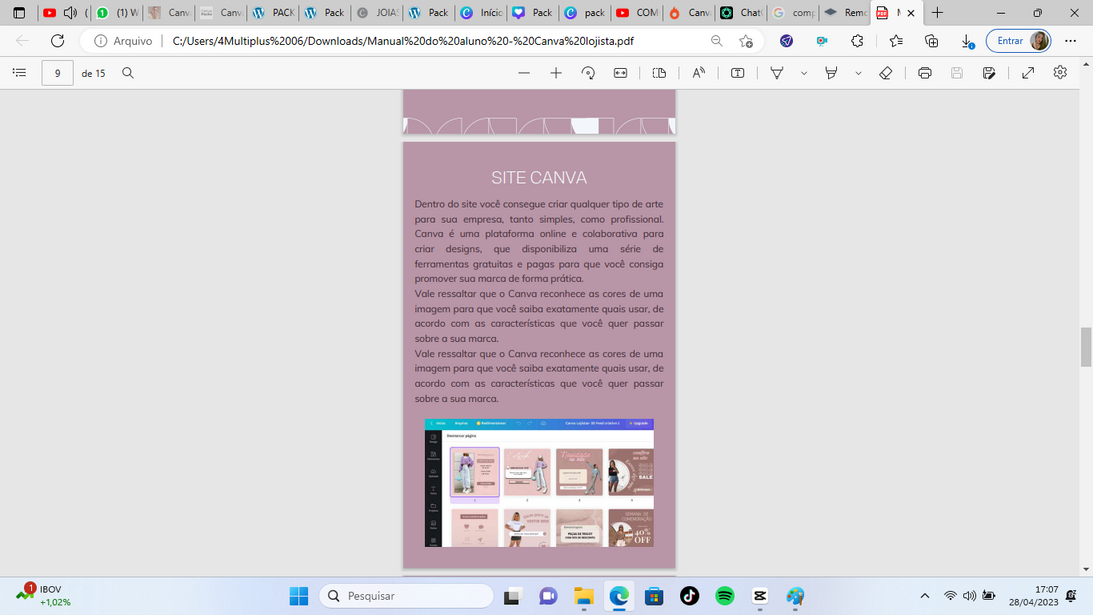
Task: Click the Entrar sign-in button
Action: [1018, 41]
